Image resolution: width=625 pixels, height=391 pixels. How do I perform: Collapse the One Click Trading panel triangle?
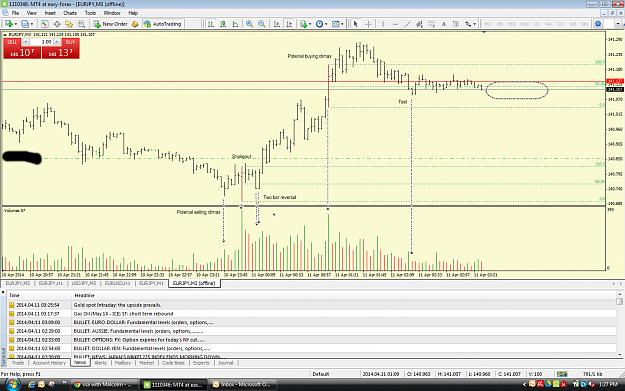click(5, 35)
